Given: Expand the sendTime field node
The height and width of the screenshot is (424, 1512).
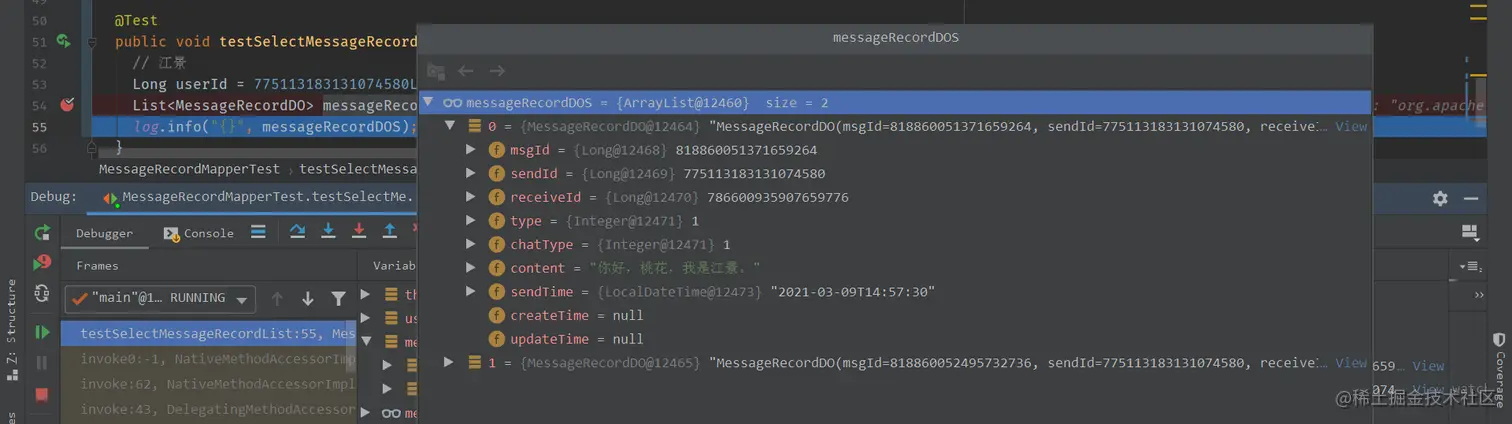Looking at the screenshot, I should pos(471,292).
